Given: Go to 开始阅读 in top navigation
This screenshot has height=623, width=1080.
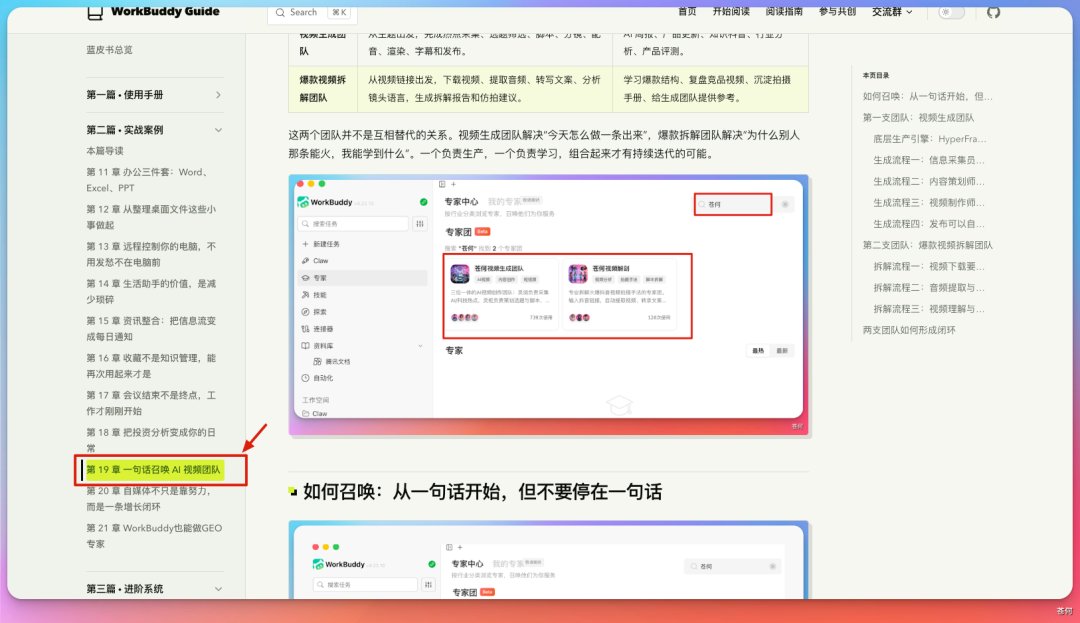Looking at the screenshot, I should click(x=731, y=12).
